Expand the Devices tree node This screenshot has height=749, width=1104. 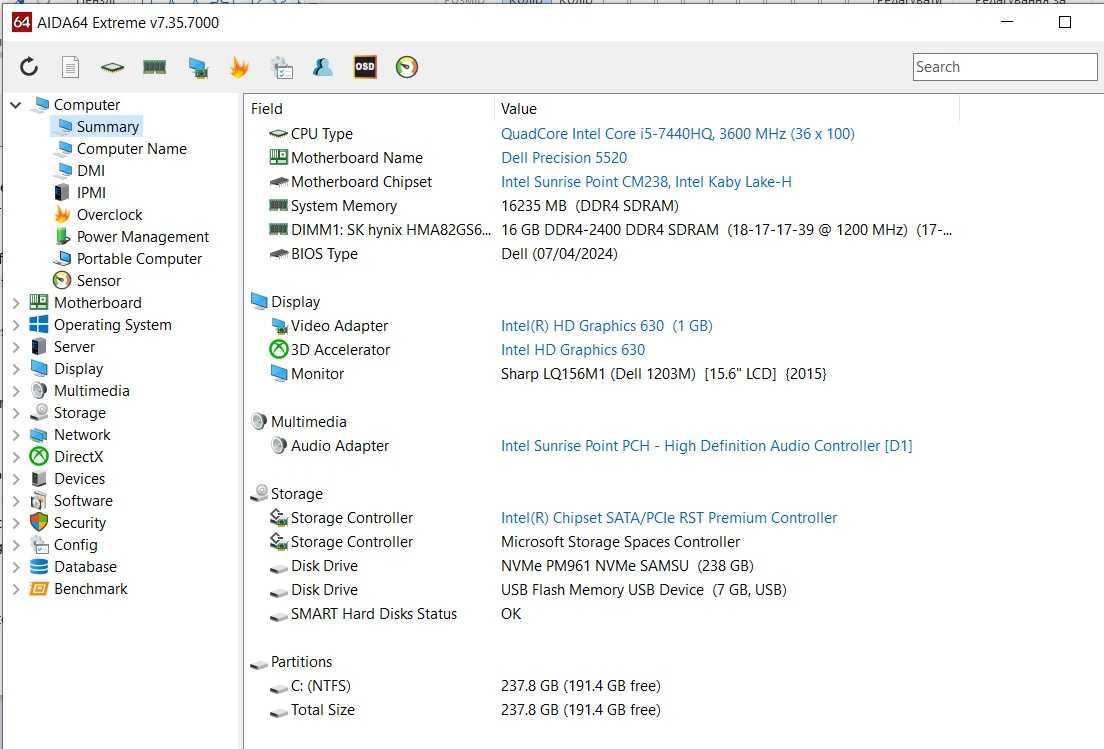pos(15,479)
